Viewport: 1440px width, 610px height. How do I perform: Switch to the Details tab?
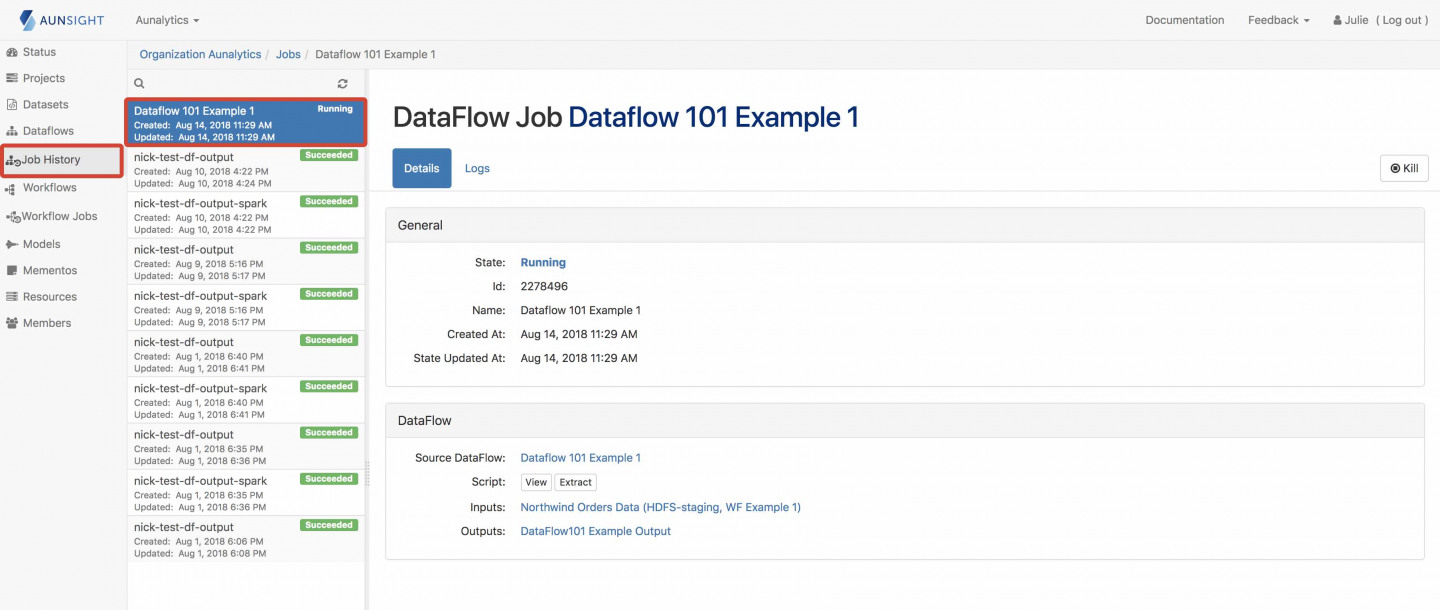(x=422, y=168)
